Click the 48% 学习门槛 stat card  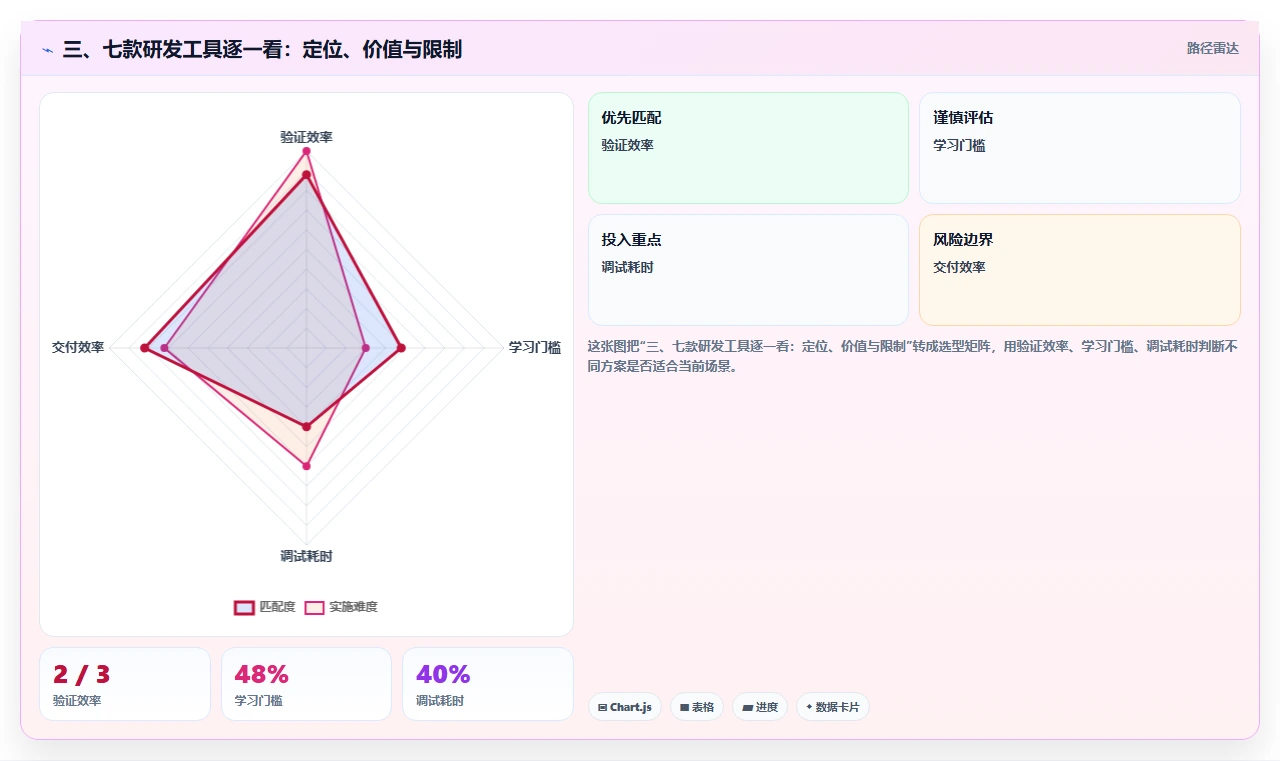306,684
